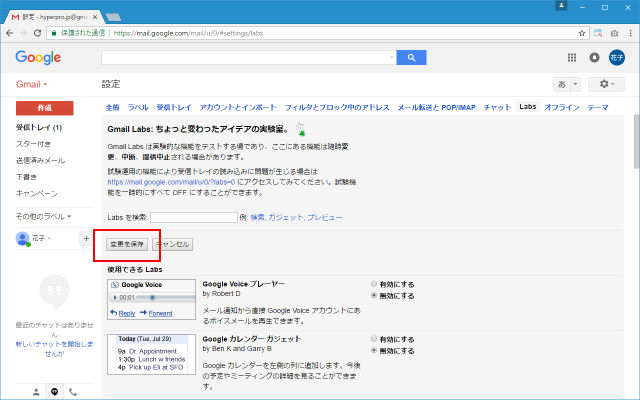Open メール転送と POP/IMAP tab
640x400 pixels.
coord(436,107)
